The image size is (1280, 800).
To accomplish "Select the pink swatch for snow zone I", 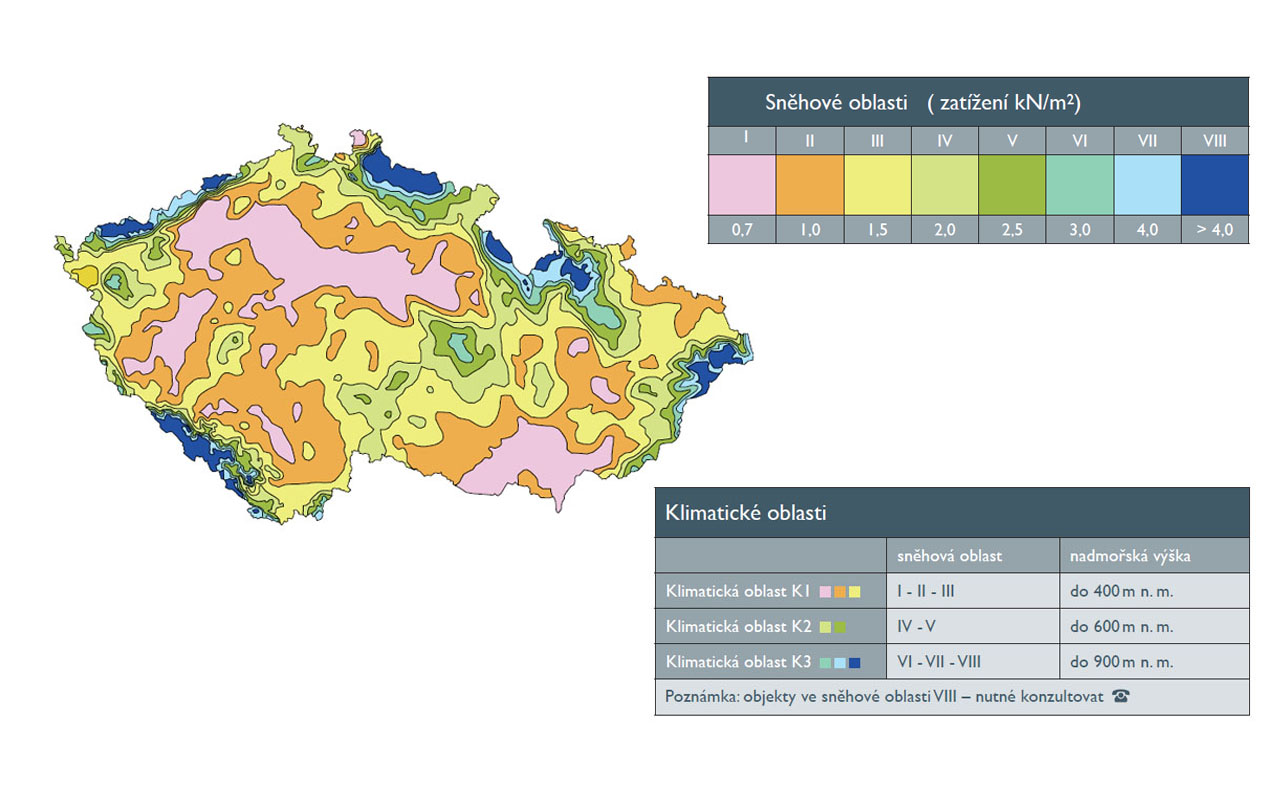I will 741,184.
